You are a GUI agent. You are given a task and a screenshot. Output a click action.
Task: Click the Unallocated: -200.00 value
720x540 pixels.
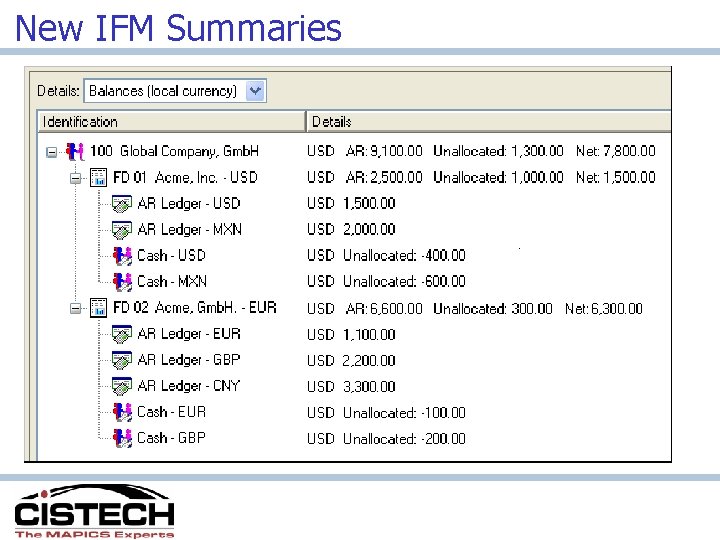click(404, 439)
